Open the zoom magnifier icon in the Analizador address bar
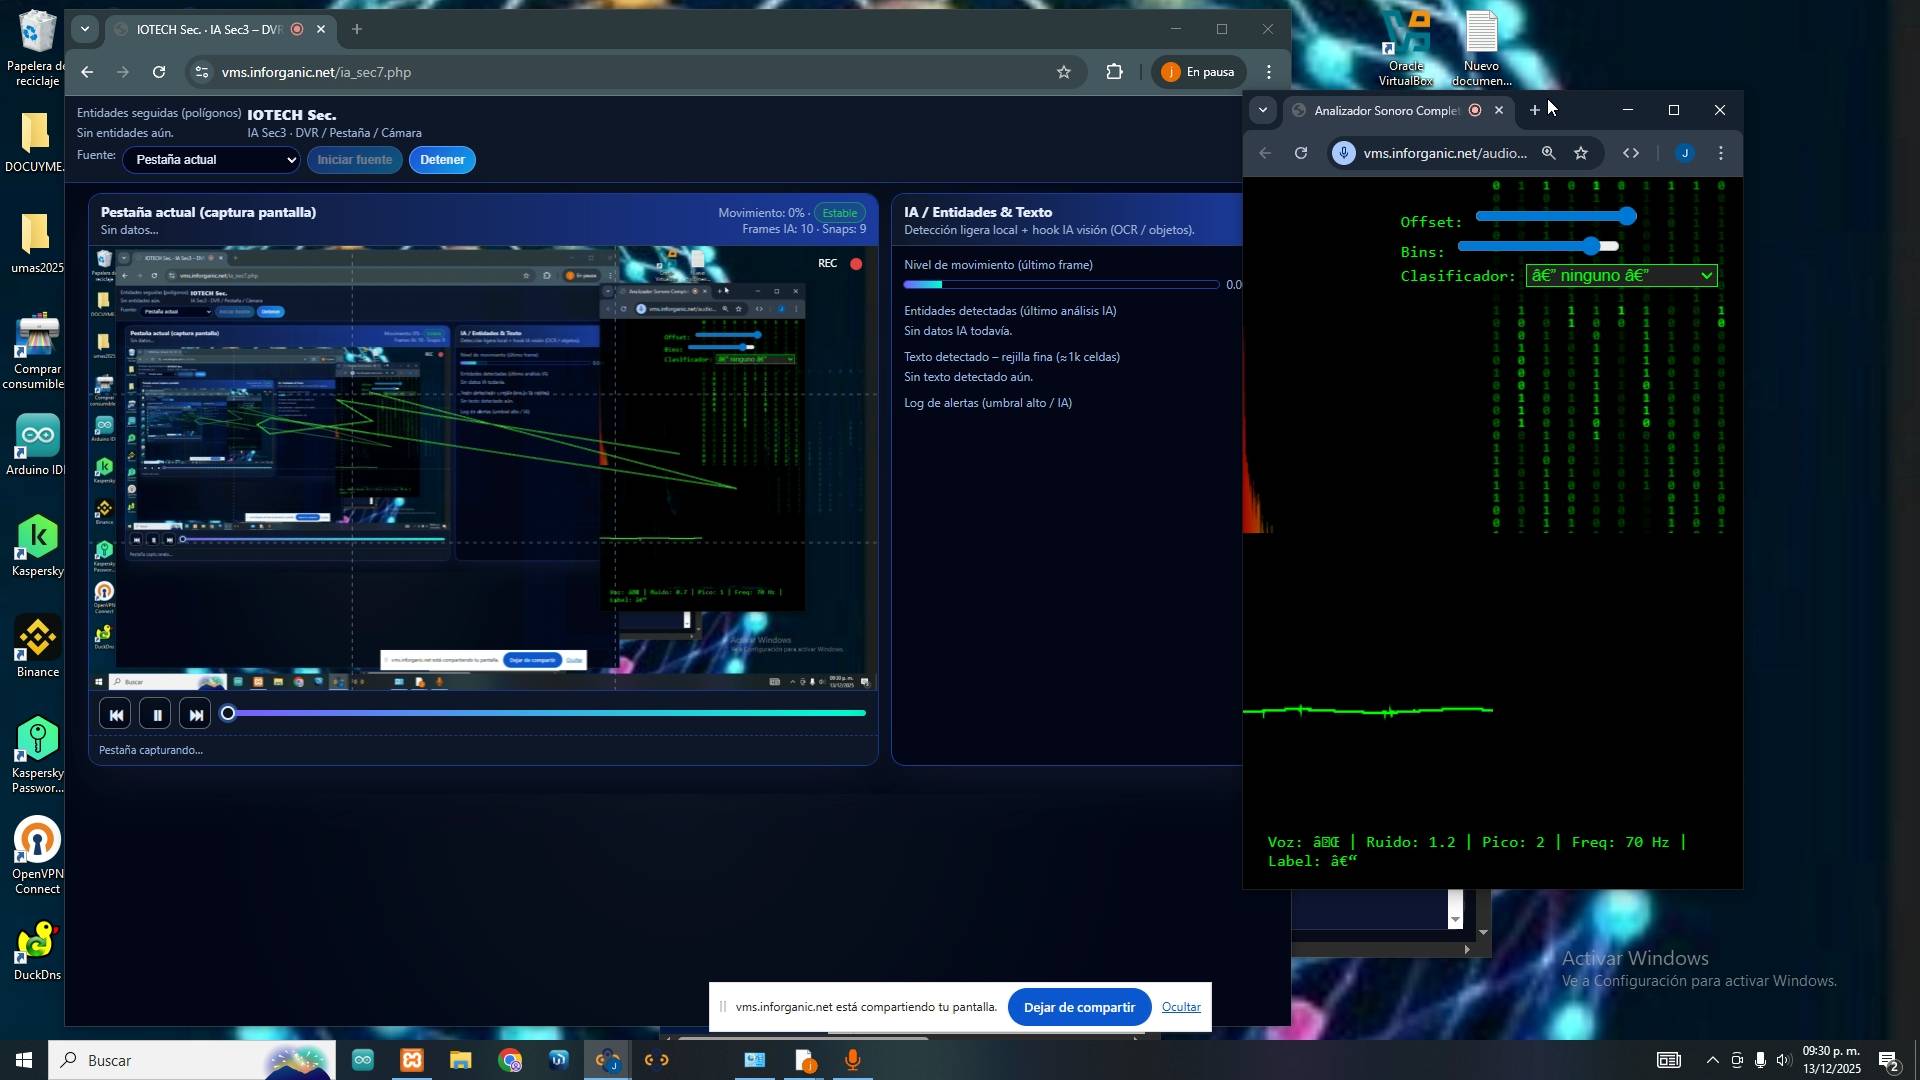 coord(1548,154)
